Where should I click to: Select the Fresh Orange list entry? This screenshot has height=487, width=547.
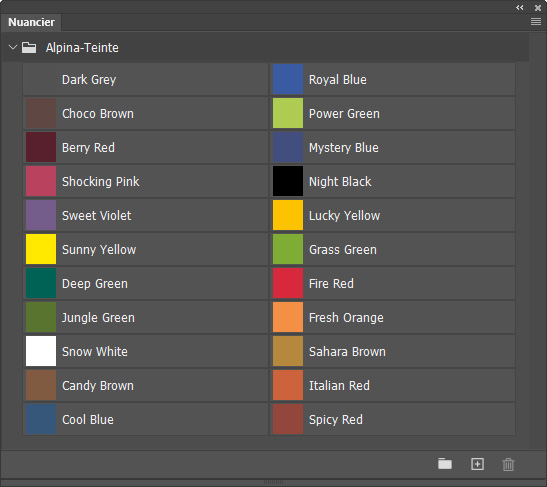click(x=392, y=317)
